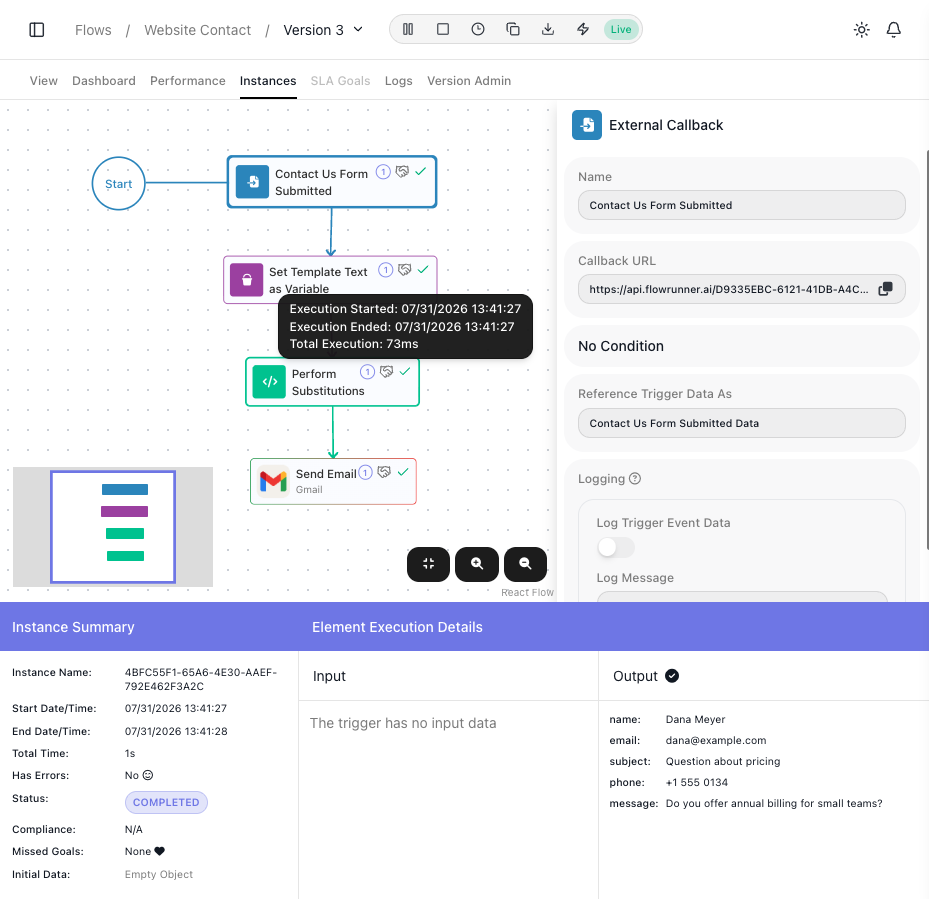Image resolution: width=929 pixels, height=899 pixels.
Task: Click the Send Email node label
Action: click(x=326, y=474)
